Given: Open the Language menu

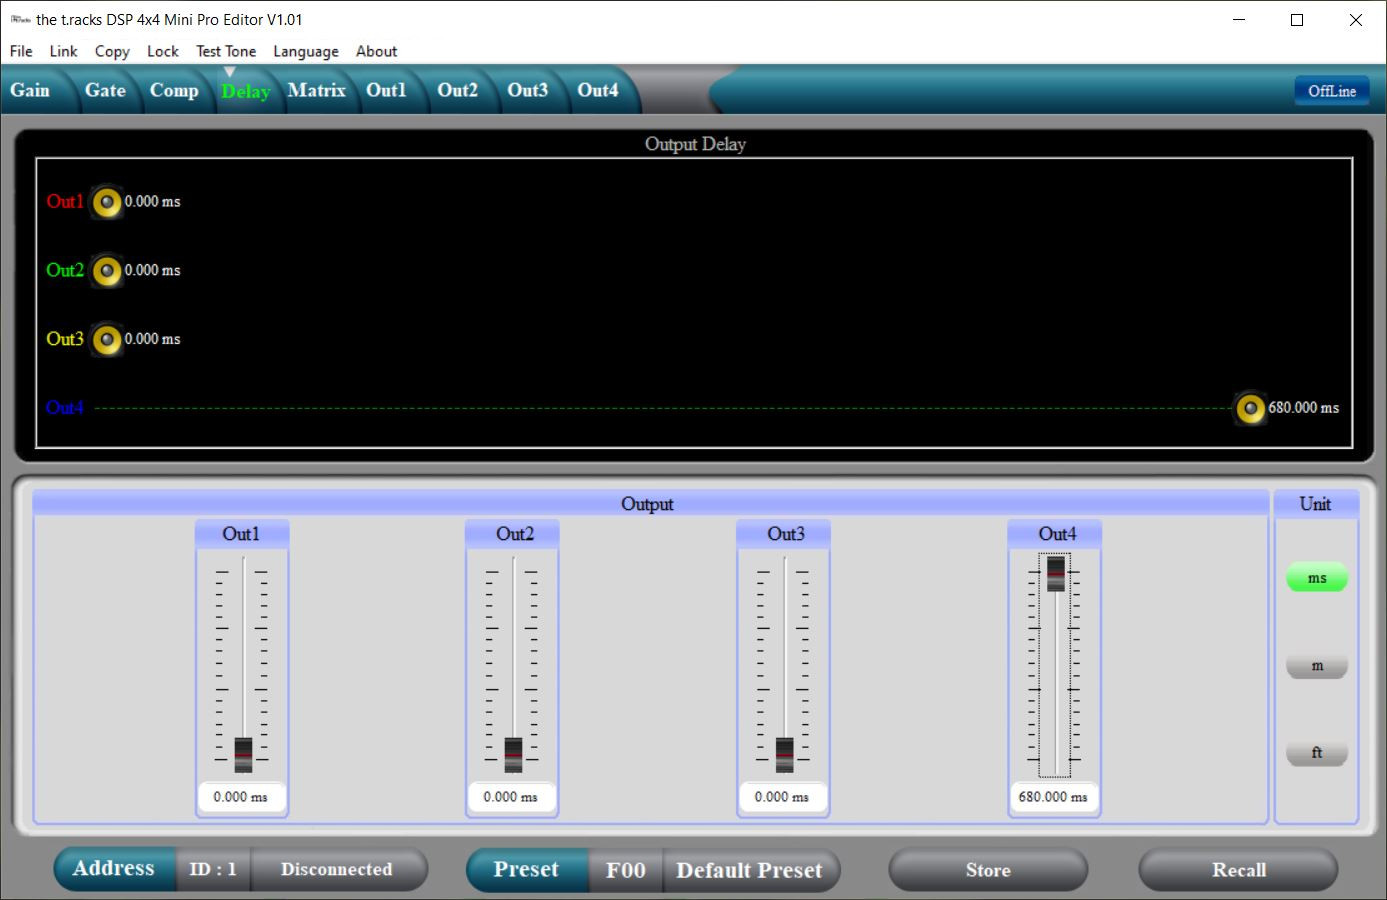Looking at the screenshot, I should coord(306,51).
